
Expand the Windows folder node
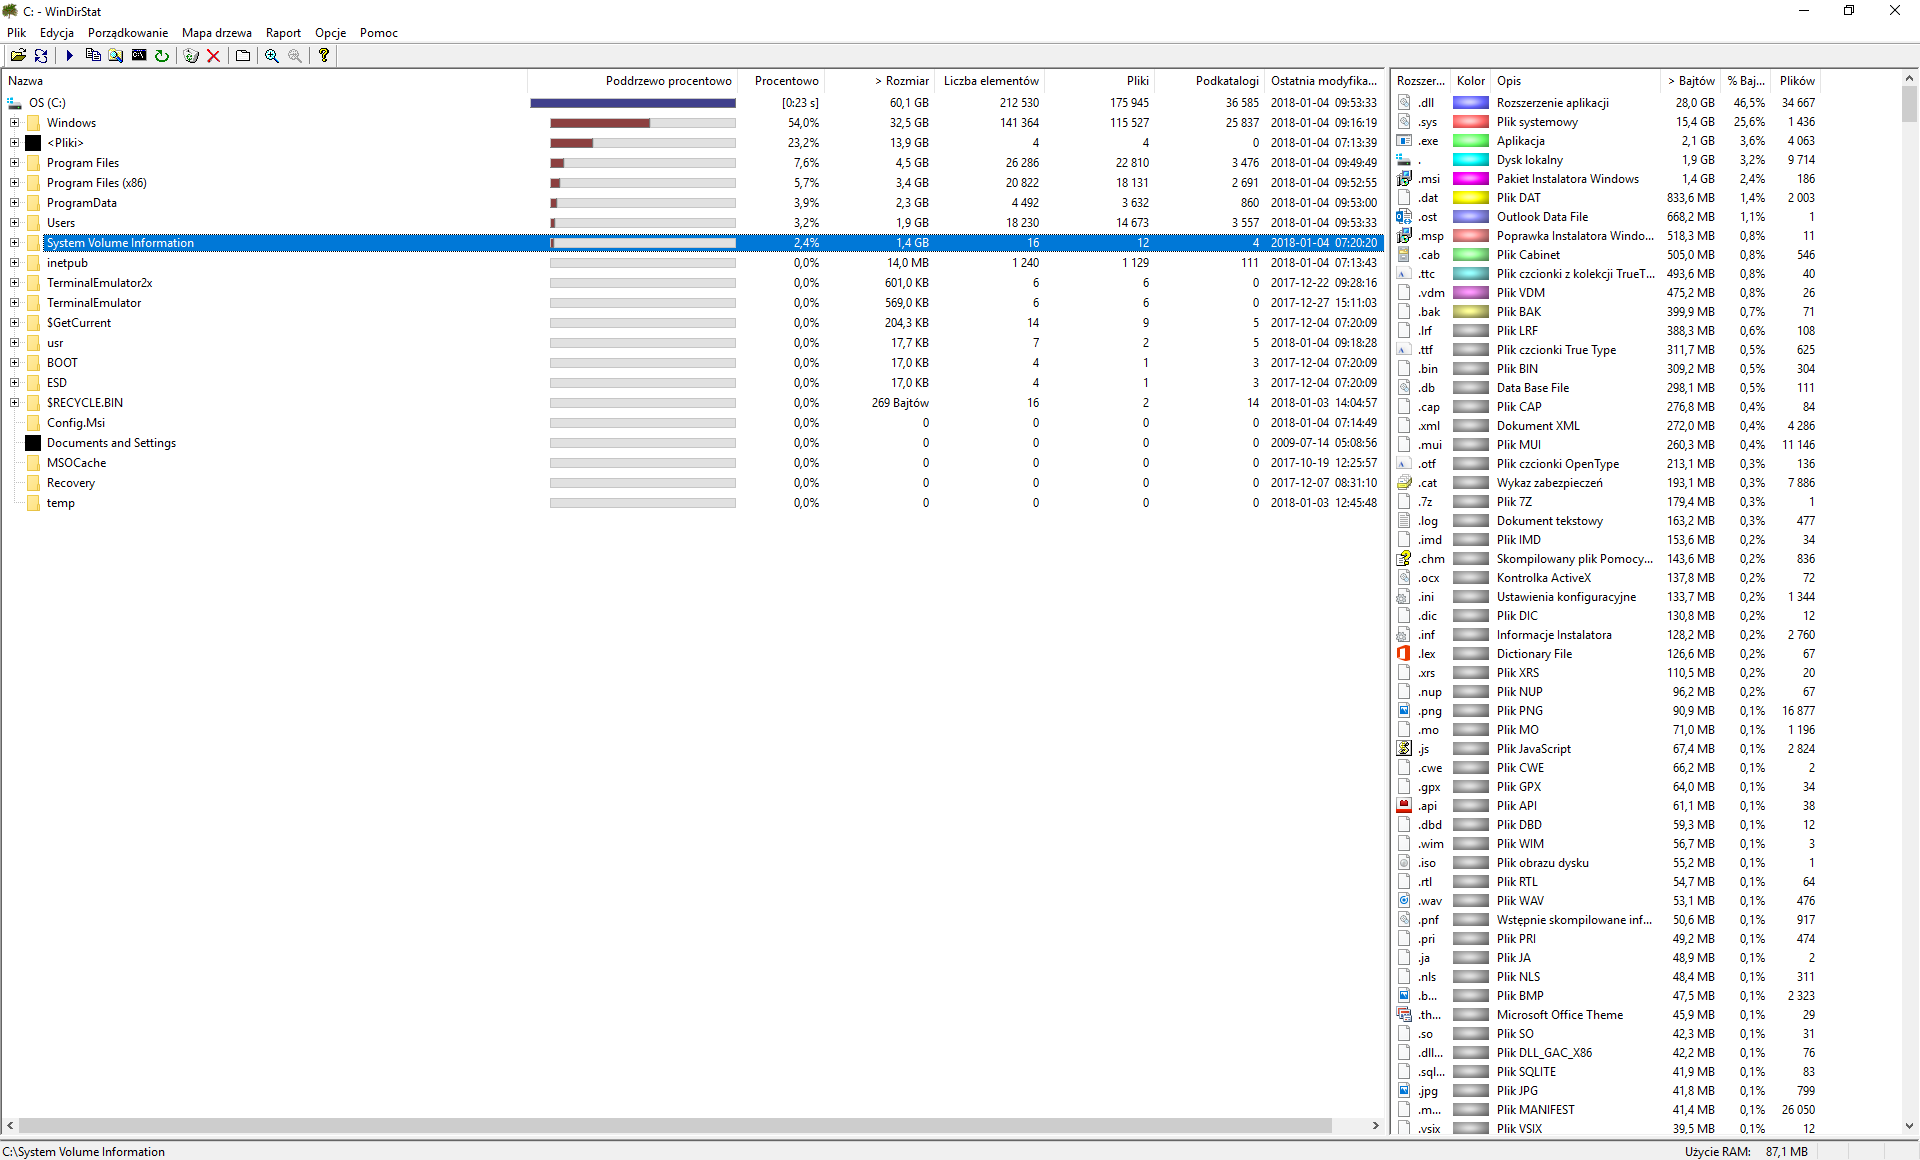click(x=15, y=123)
